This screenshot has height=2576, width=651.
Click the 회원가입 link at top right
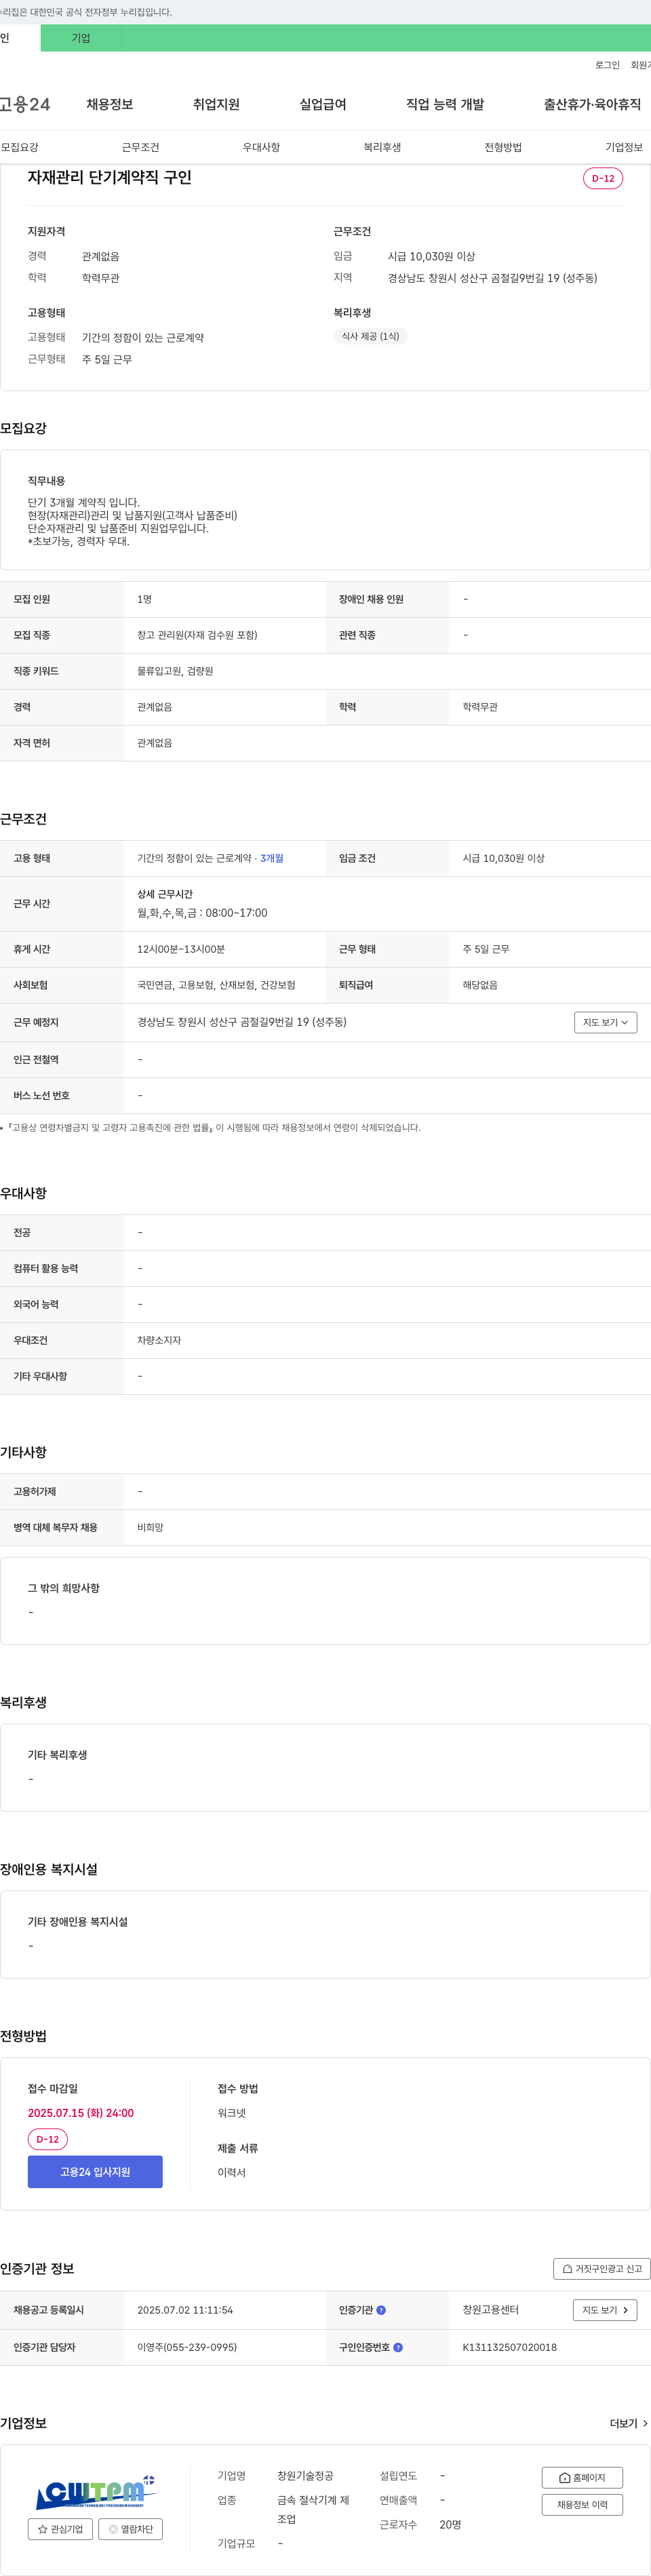point(640,65)
